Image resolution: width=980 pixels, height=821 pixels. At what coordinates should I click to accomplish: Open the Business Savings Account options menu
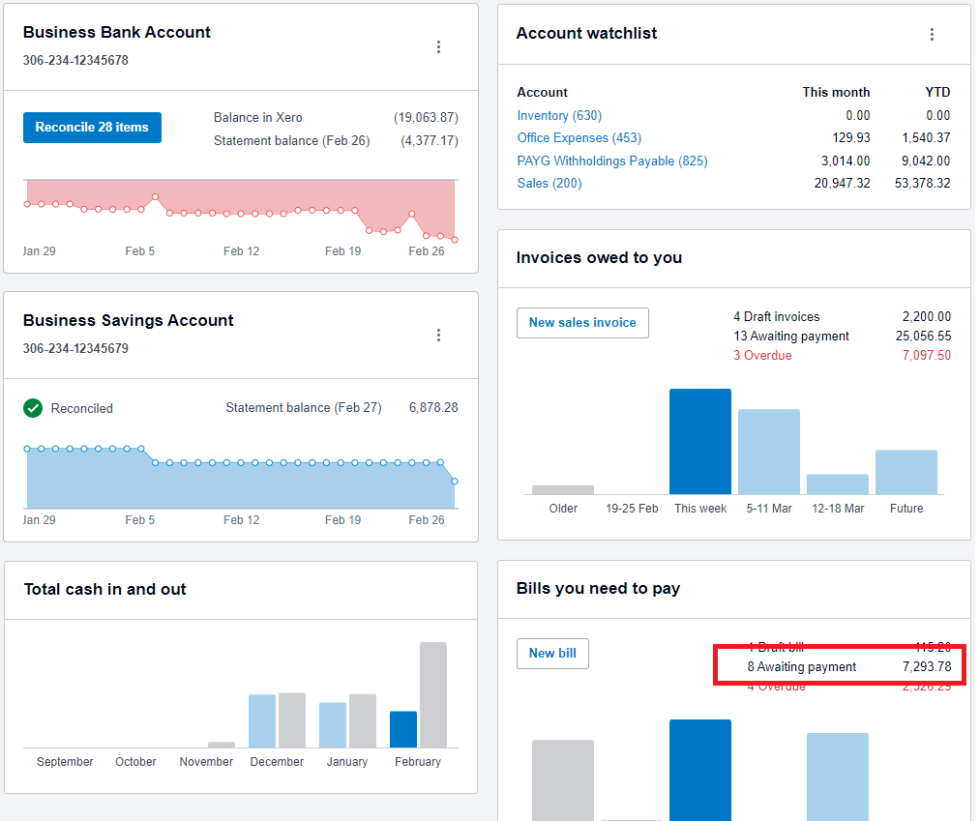[x=439, y=335]
